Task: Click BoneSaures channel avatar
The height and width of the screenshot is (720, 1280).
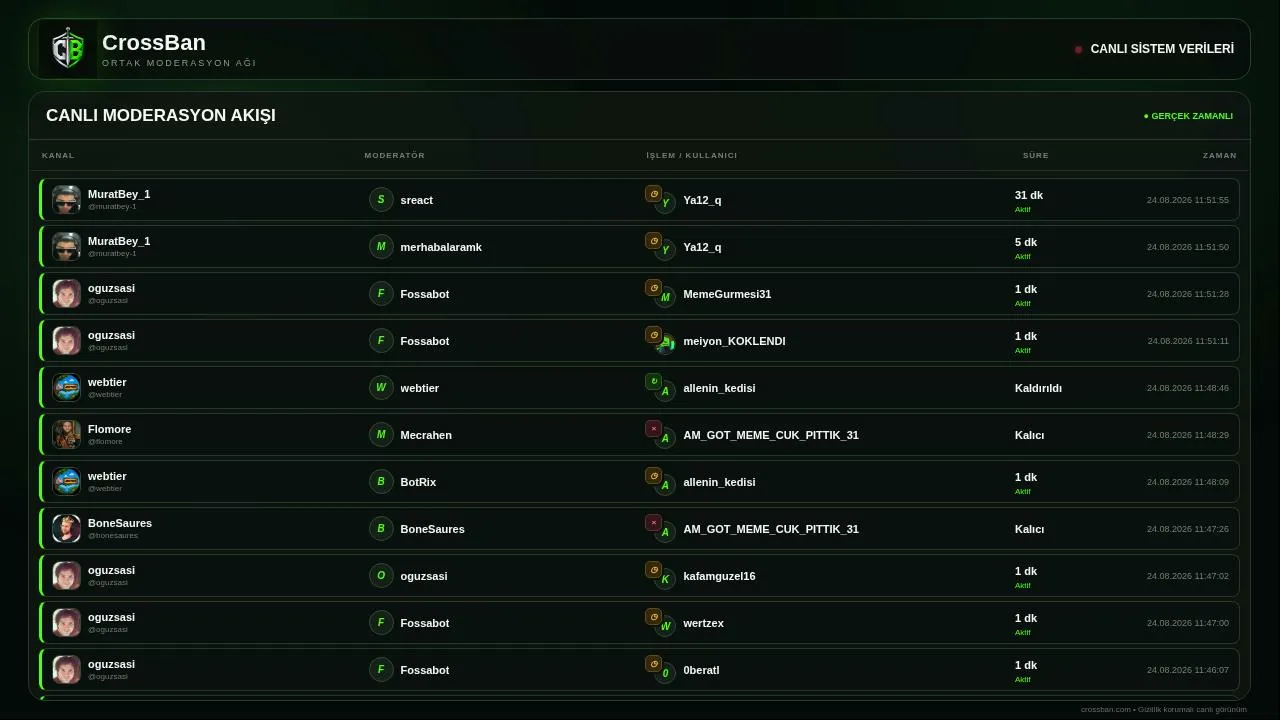Action: pyautogui.click(x=66, y=529)
